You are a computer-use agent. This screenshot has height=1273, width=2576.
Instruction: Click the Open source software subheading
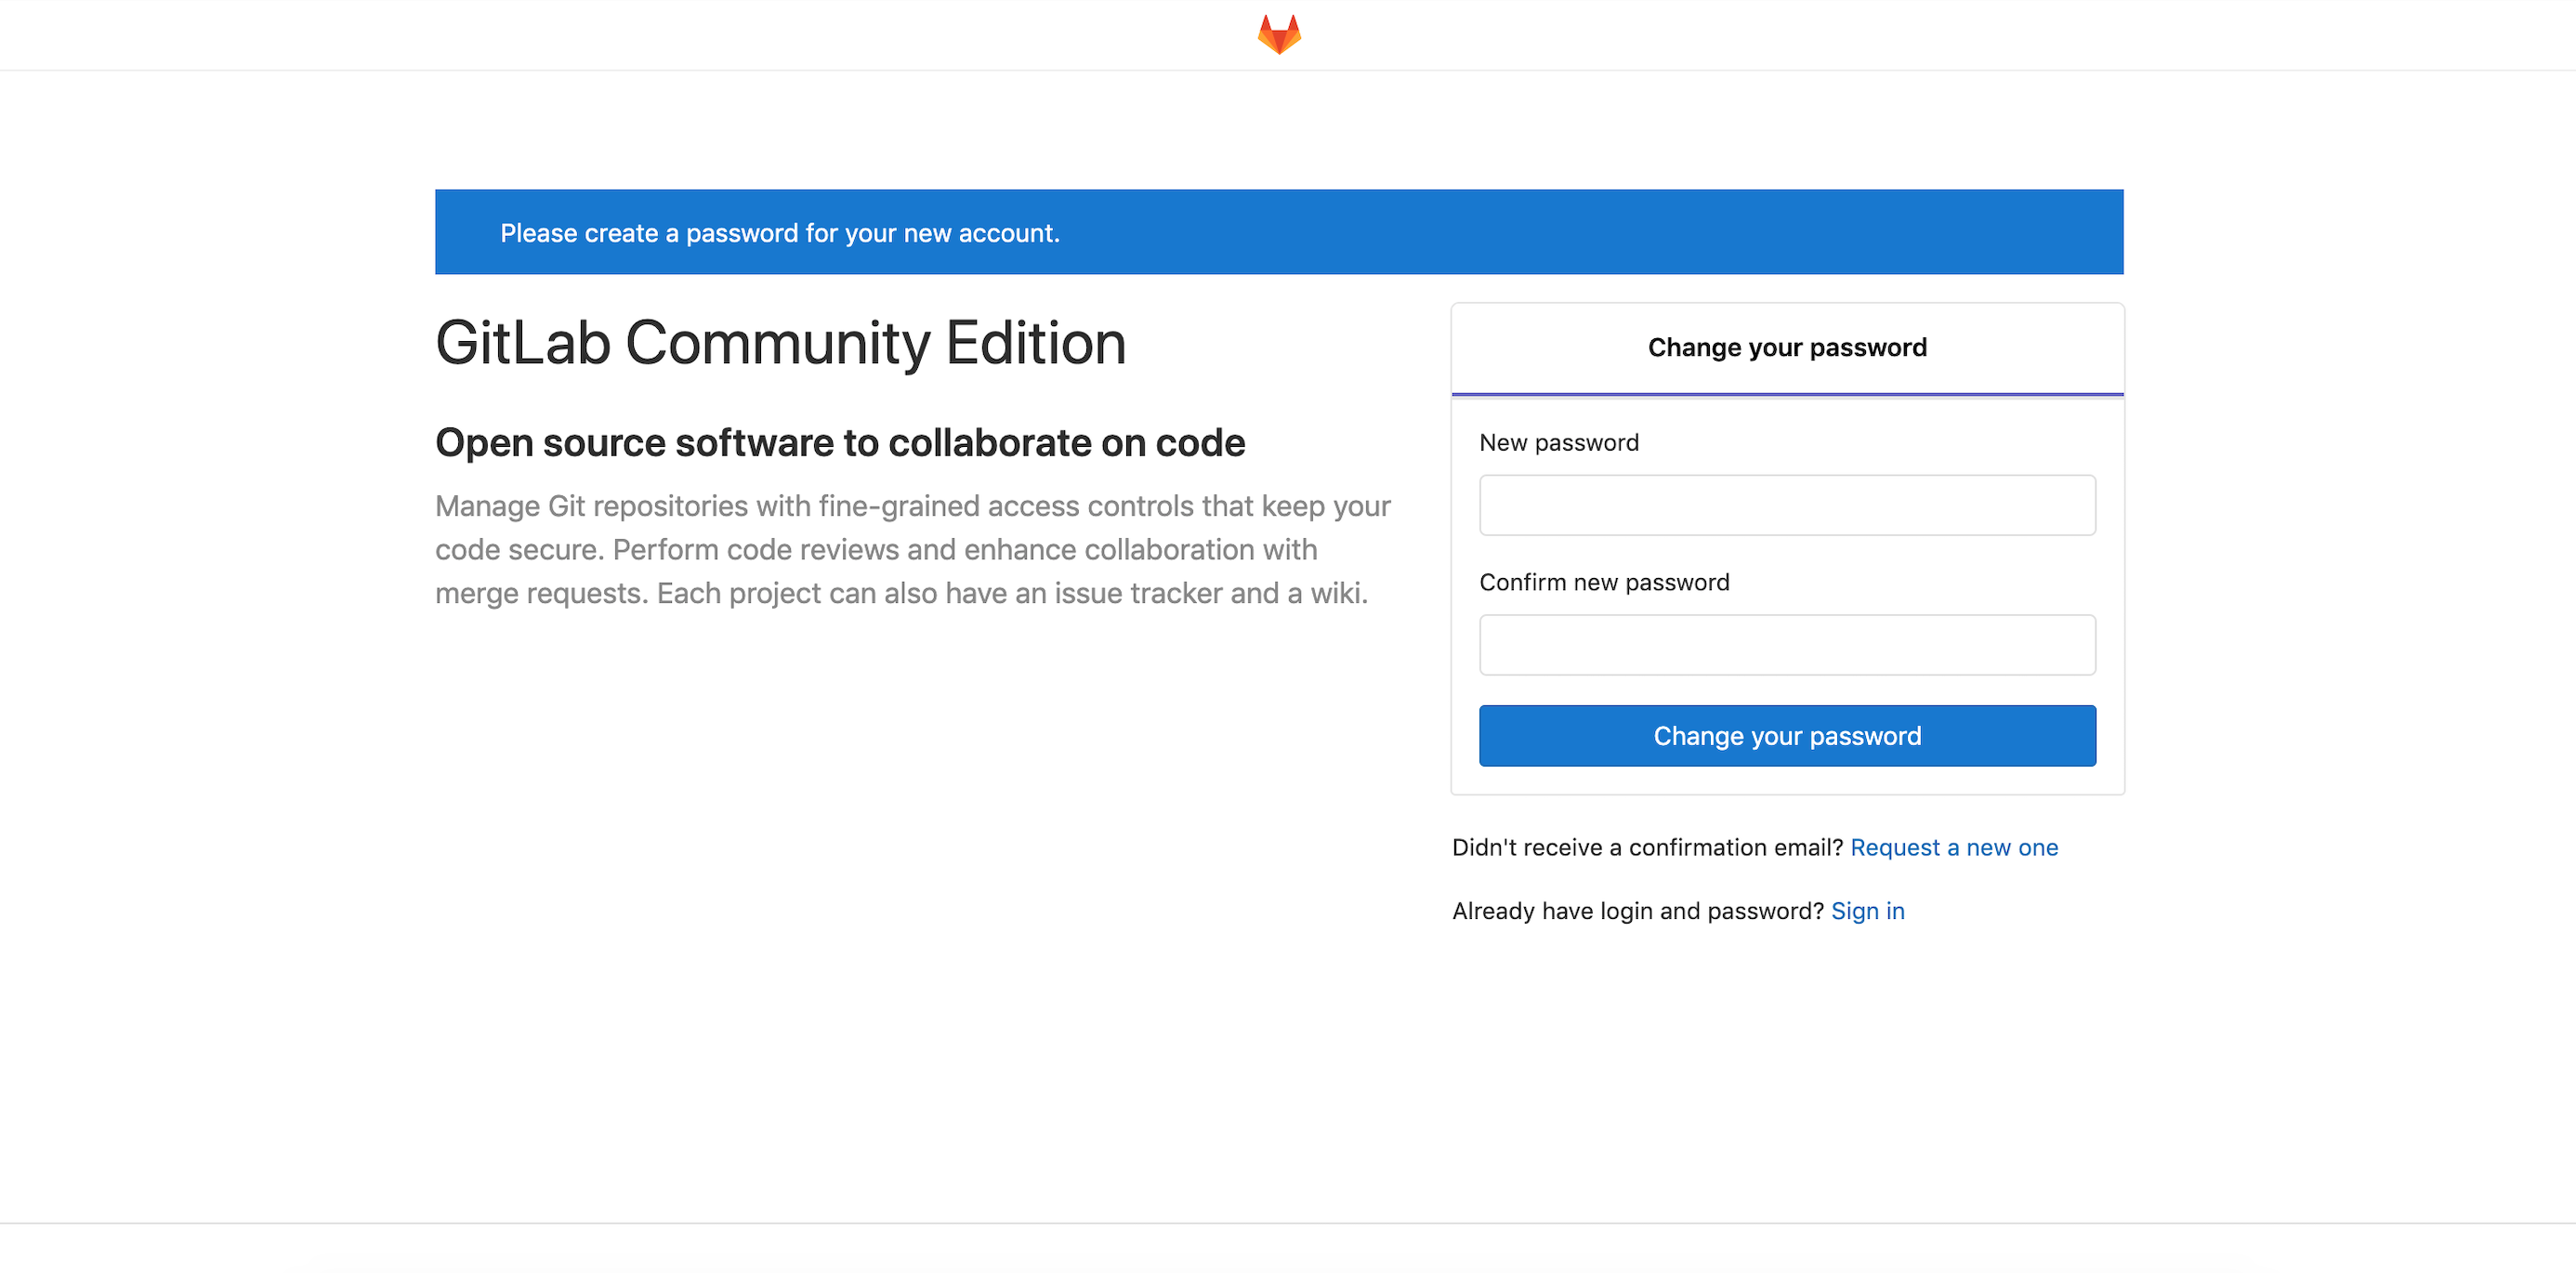click(x=839, y=443)
